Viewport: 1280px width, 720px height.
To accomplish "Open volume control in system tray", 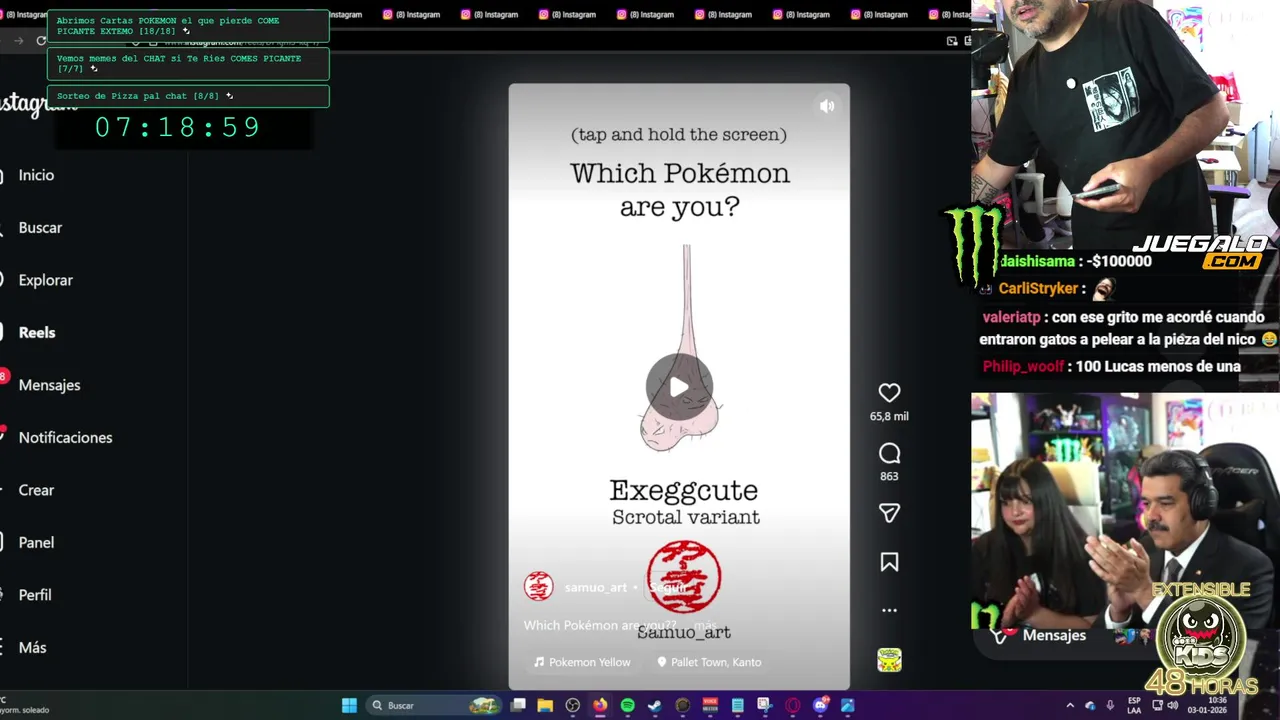I will click(1173, 705).
